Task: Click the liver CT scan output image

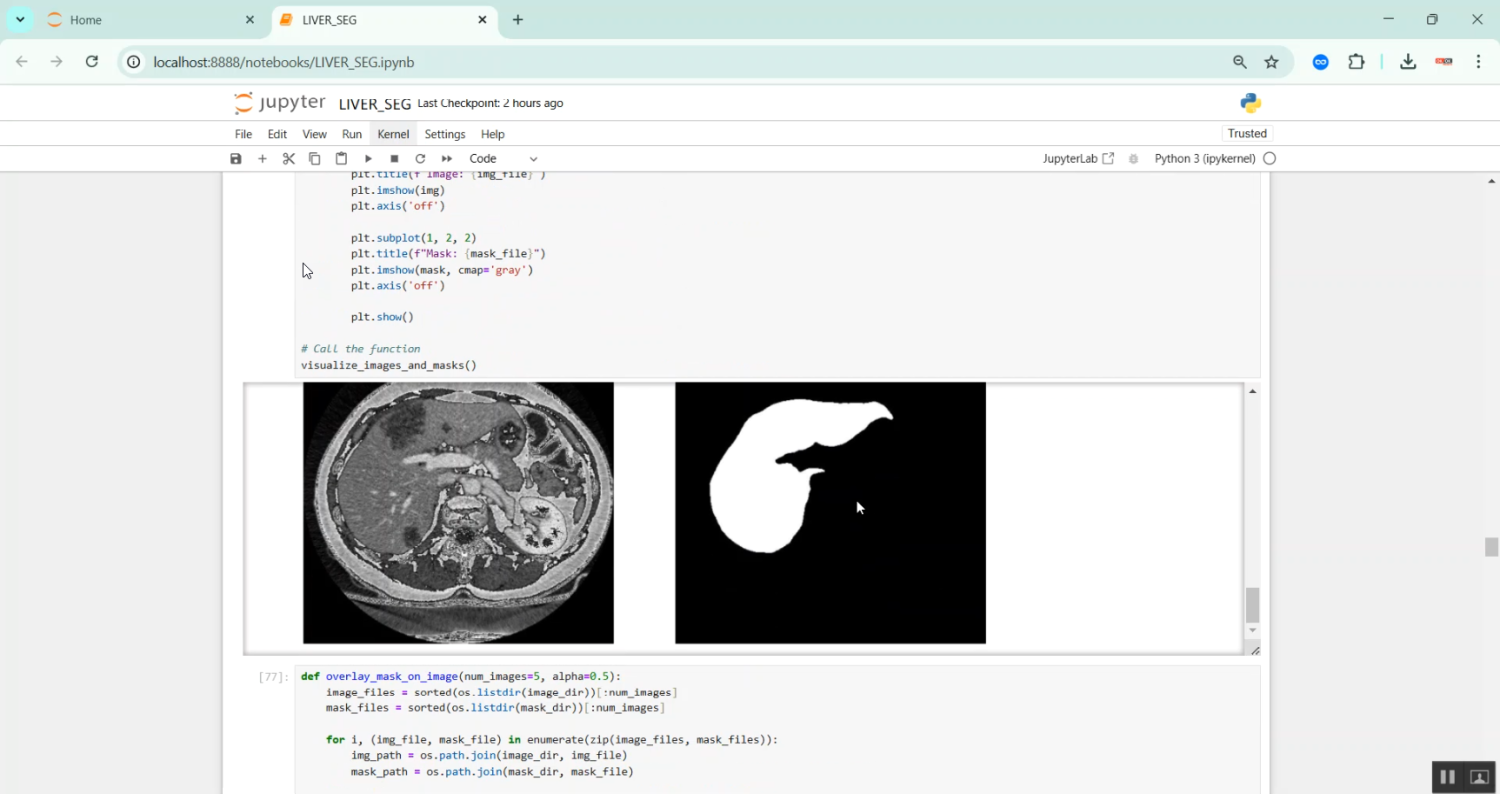Action: tap(458, 511)
